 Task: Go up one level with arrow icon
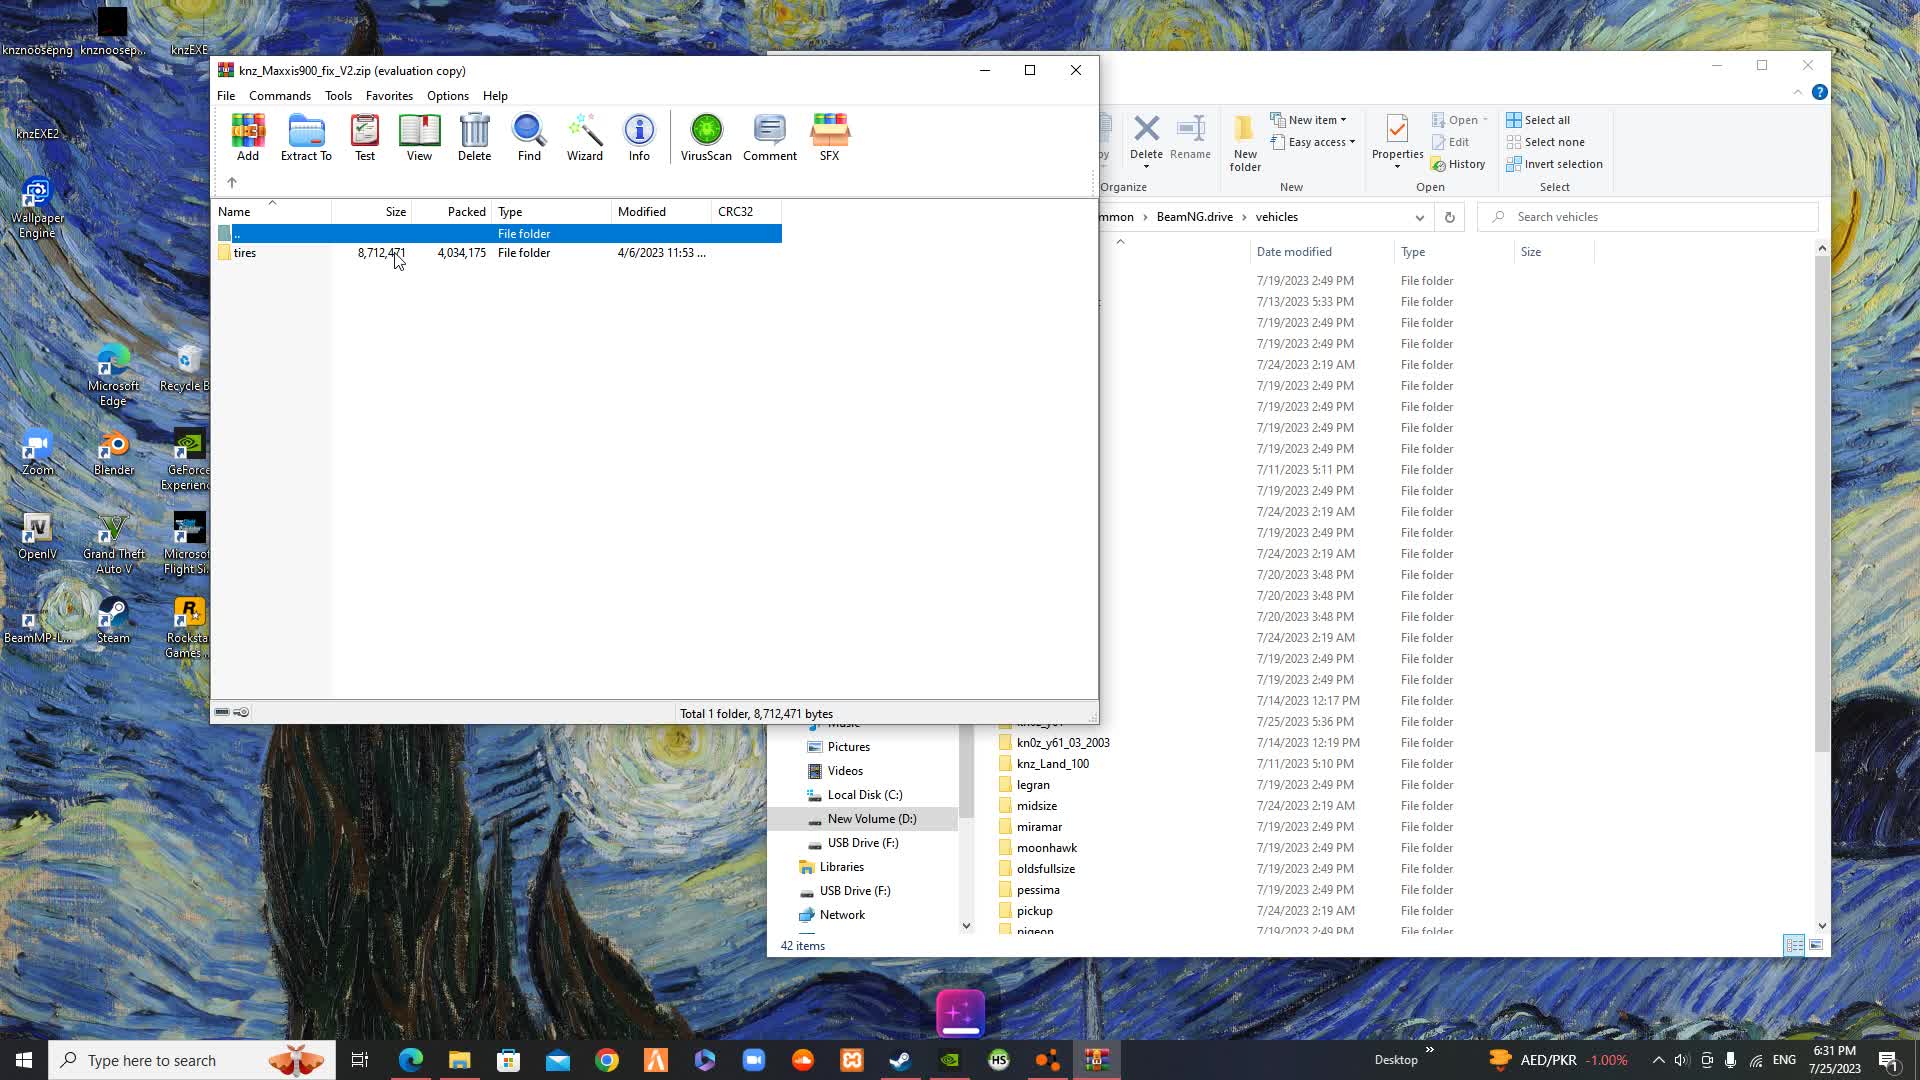[x=232, y=182]
